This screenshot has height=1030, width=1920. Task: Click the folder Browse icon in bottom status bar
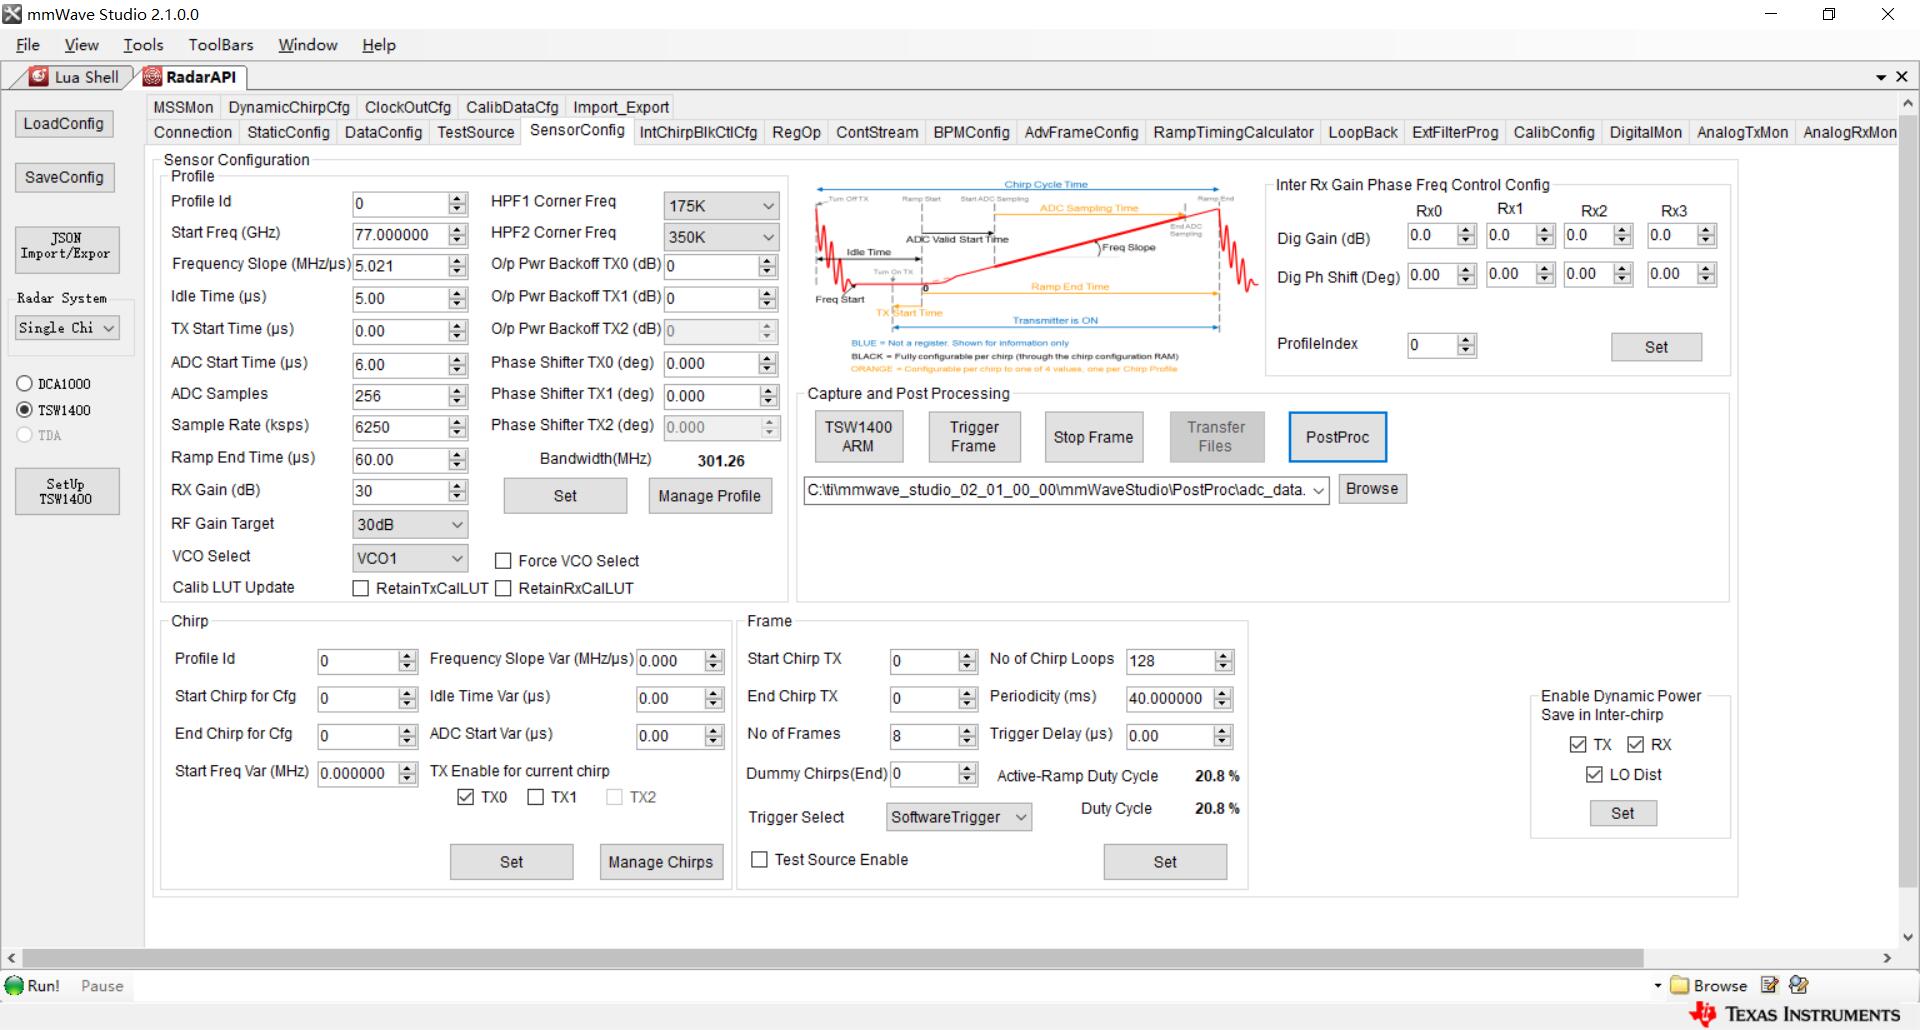point(1680,985)
